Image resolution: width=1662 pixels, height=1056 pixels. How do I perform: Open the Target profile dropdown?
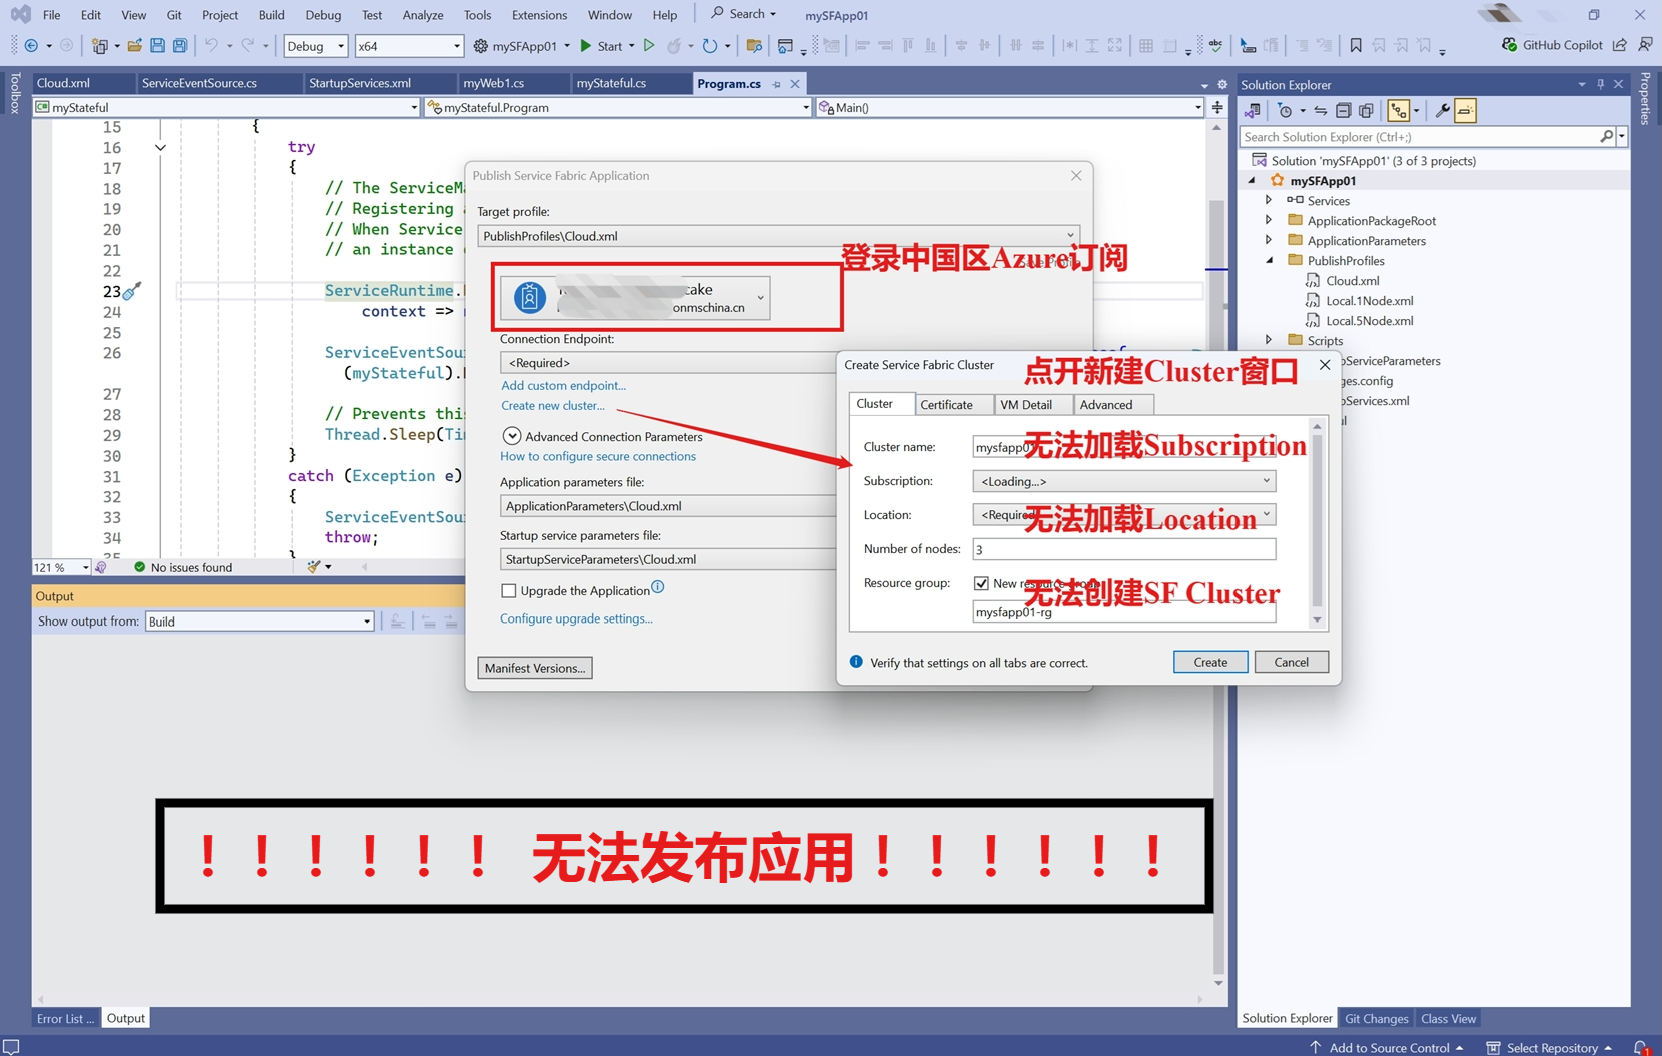1070,236
